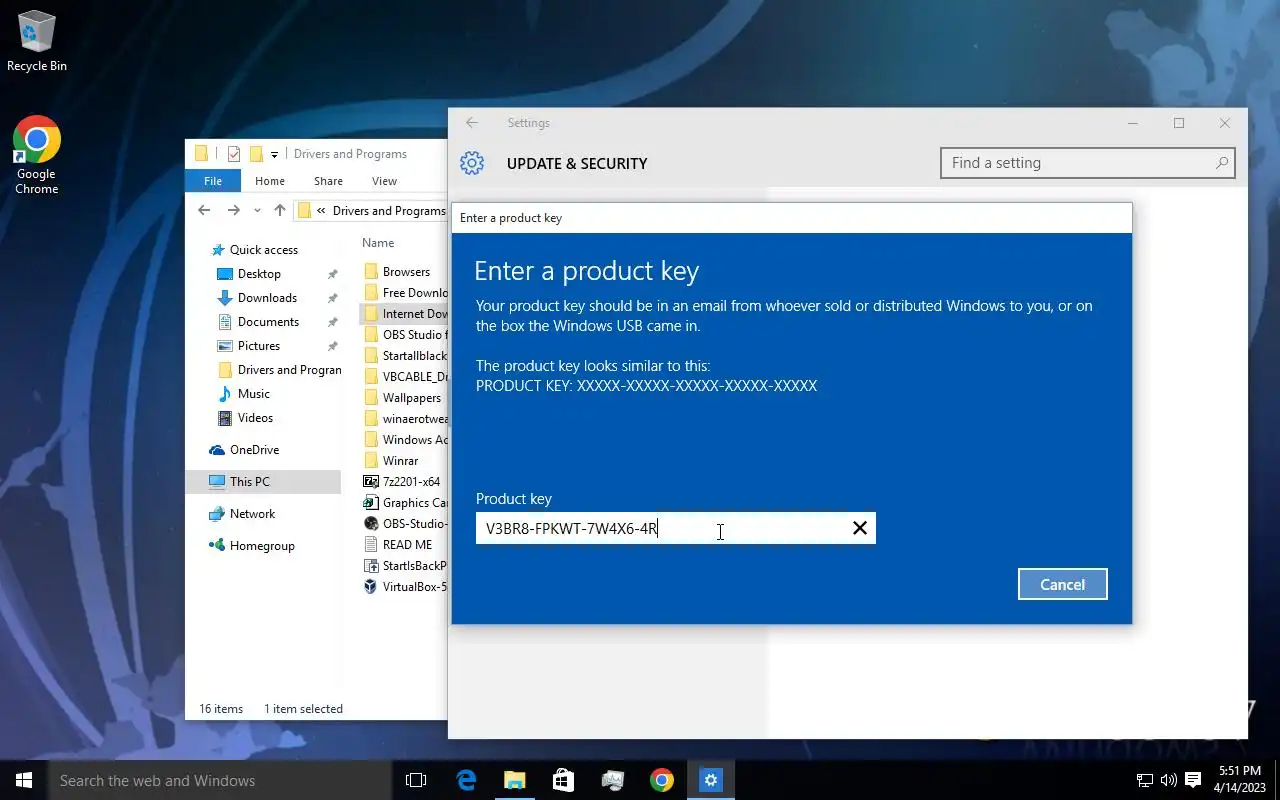Select the Winrar folder
The height and width of the screenshot is (800, 1280).
point(400,461)
